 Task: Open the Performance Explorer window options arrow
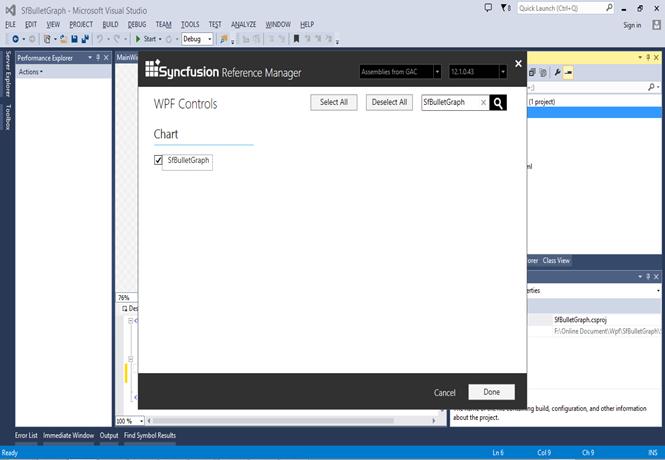tap(90, 58)
